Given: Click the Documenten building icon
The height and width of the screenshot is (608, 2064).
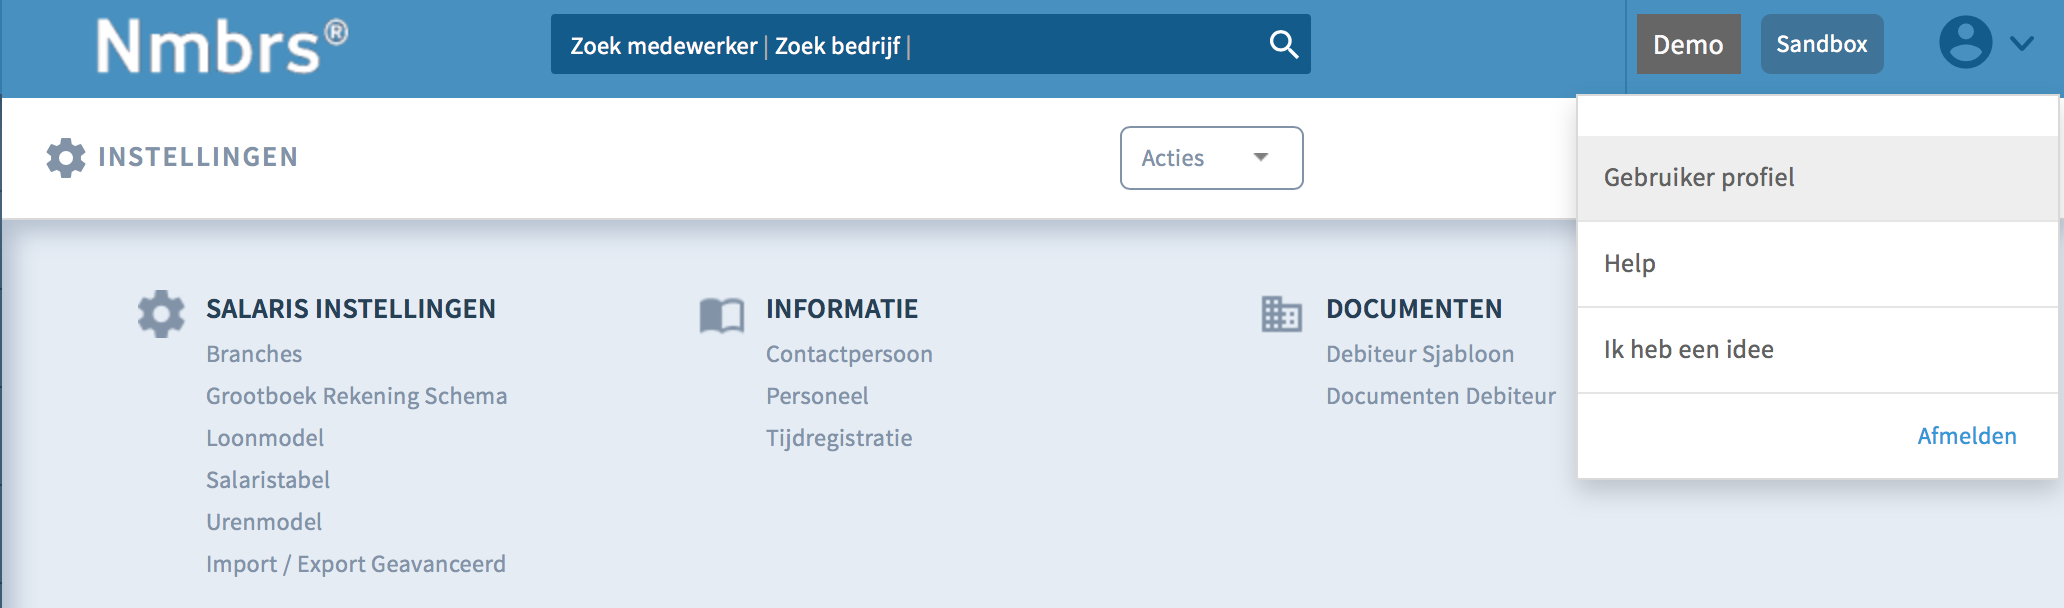Looking at the screenshot, I should pos(1281,314).
